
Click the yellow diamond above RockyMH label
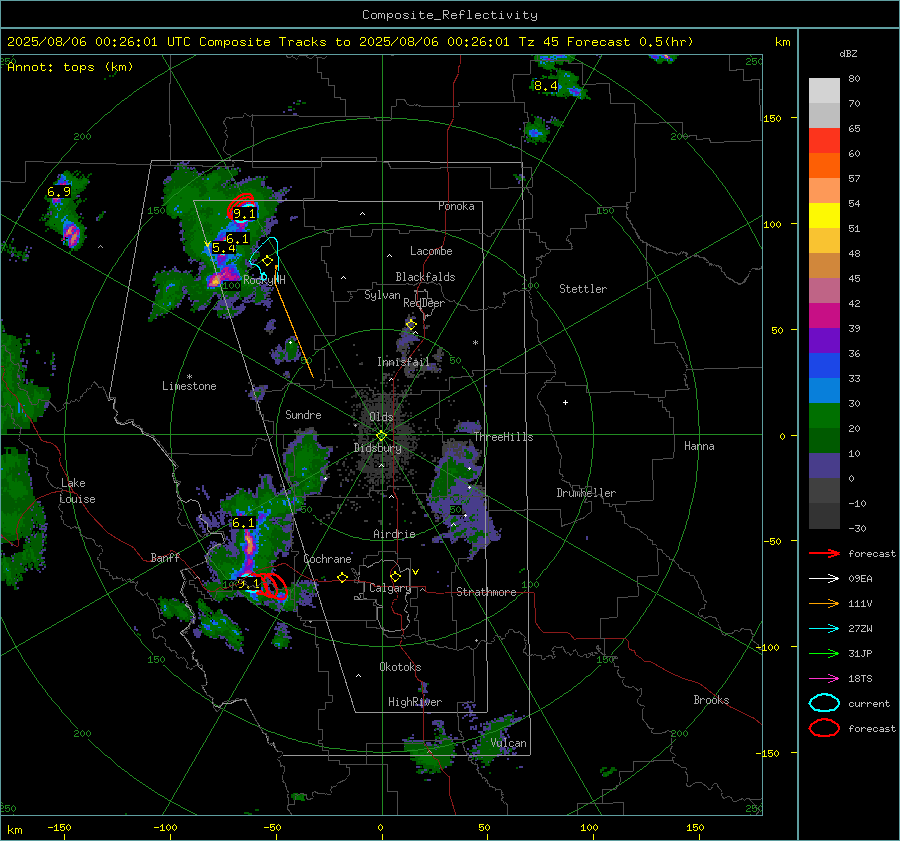(267, 261)
